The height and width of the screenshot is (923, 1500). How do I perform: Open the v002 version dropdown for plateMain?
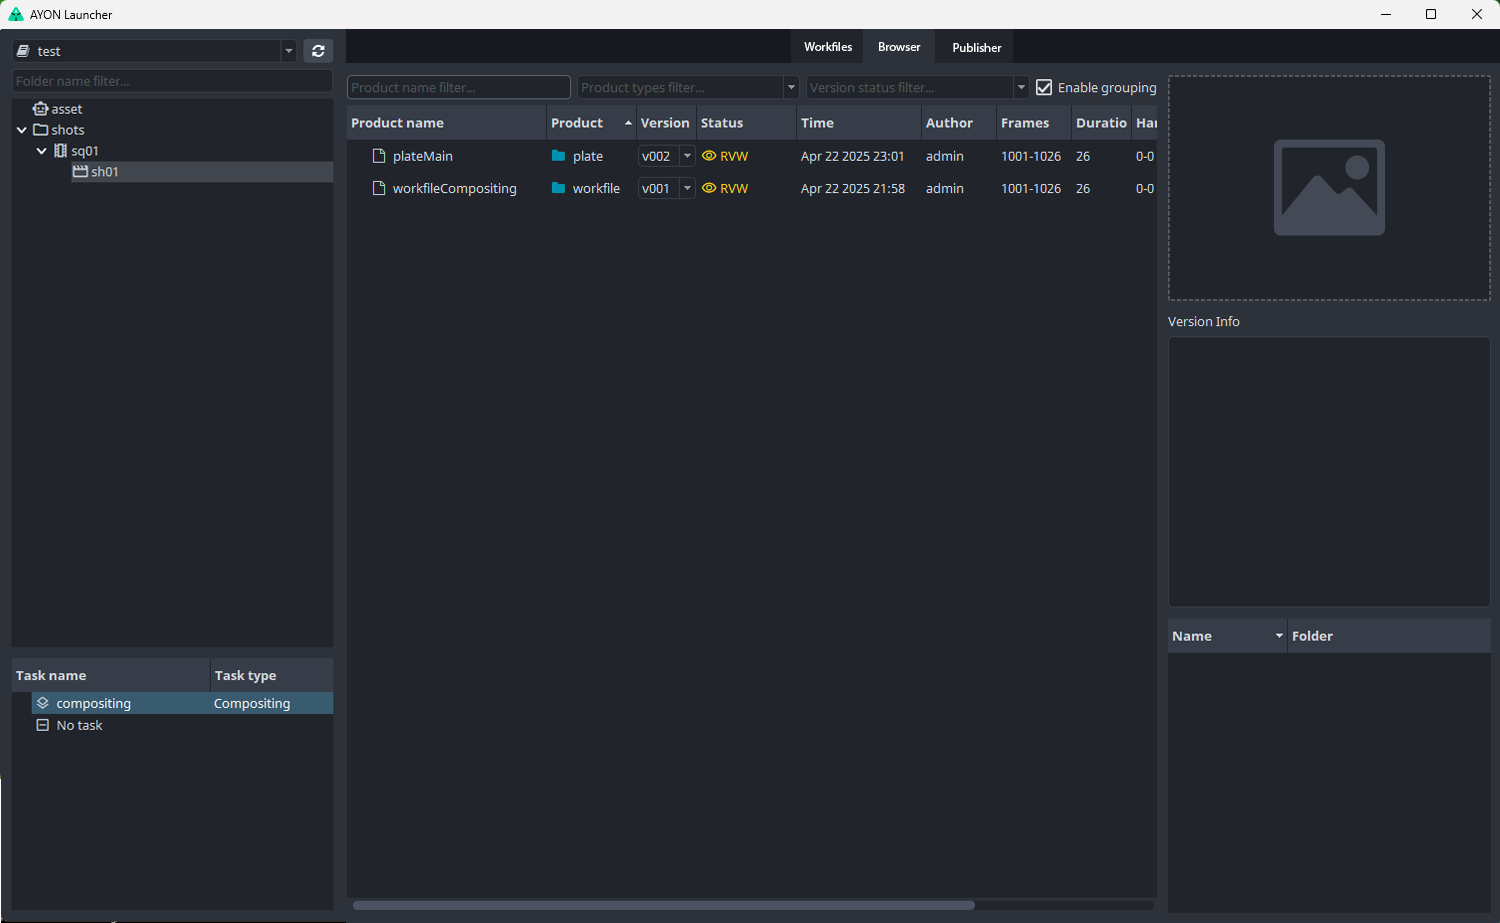pos(687,156)
